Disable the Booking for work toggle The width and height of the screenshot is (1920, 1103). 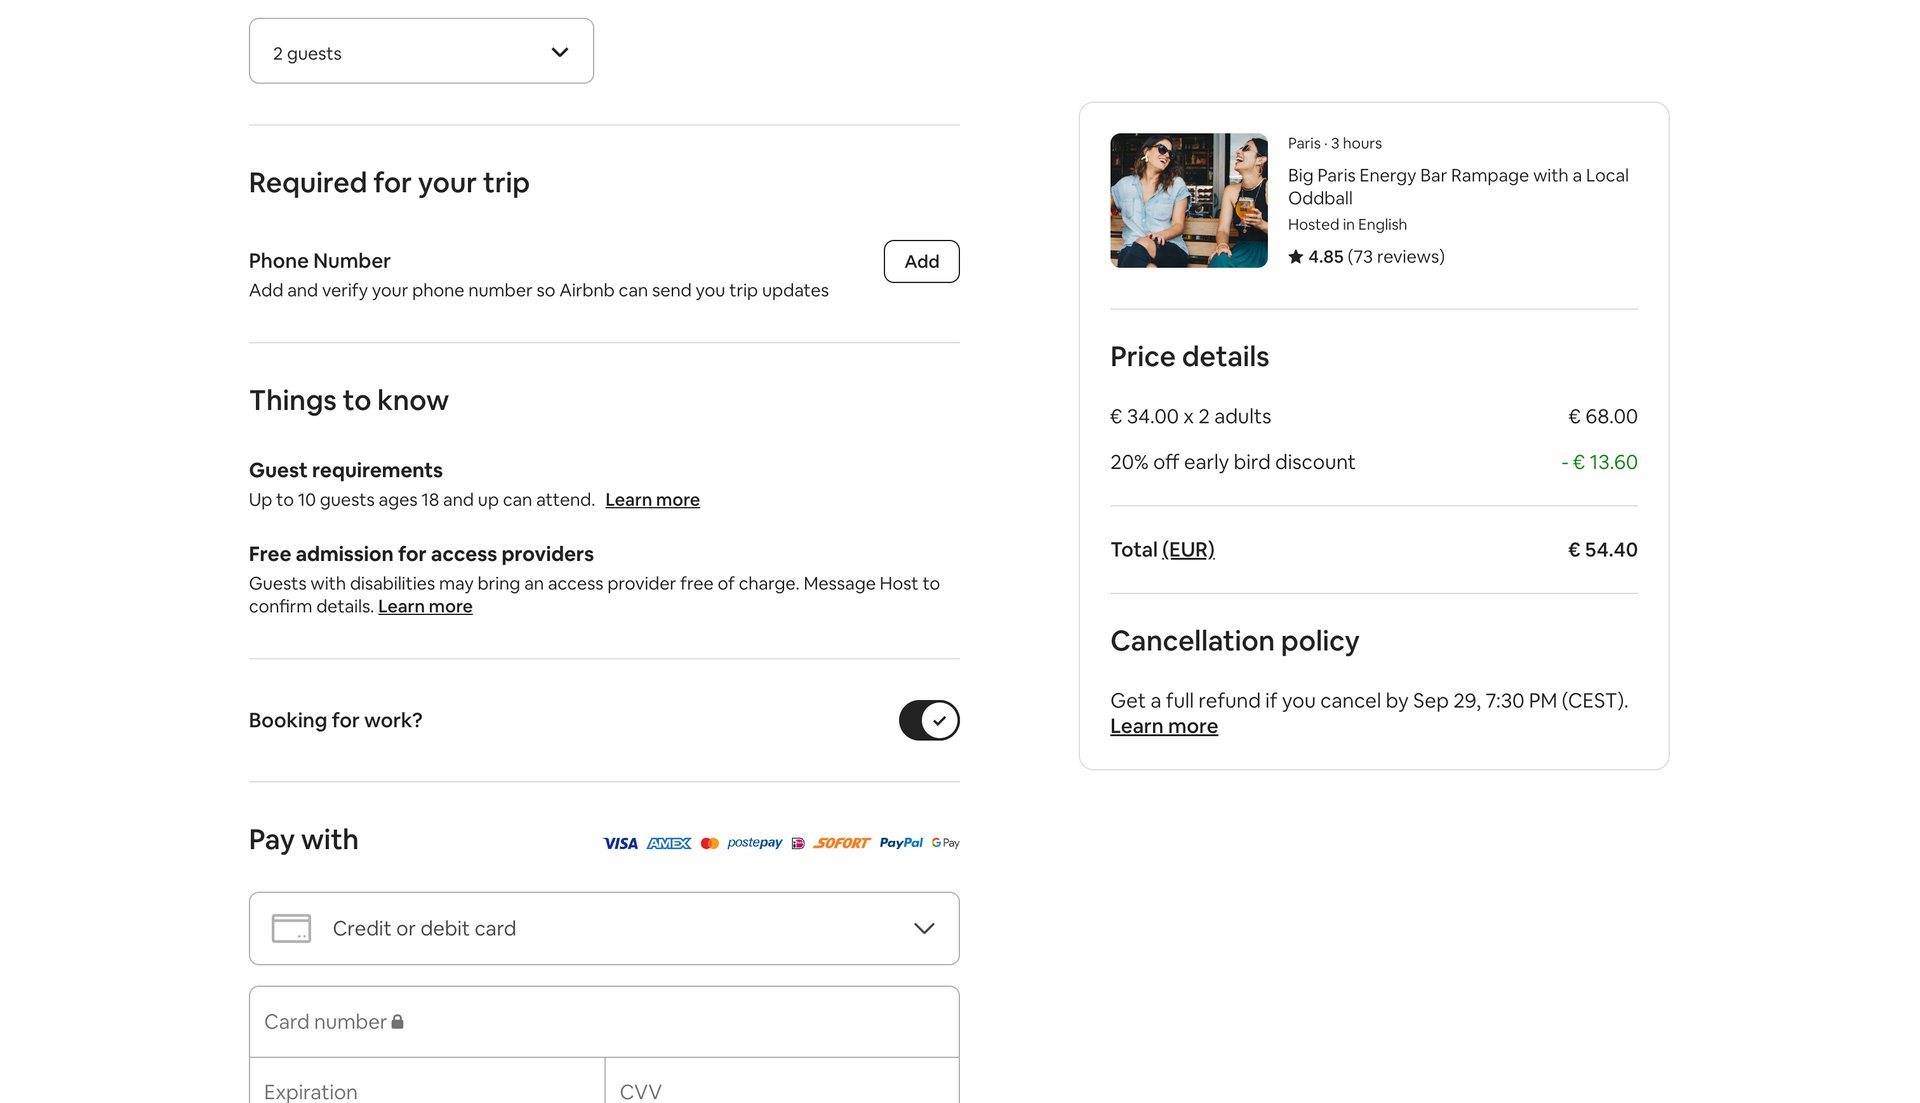928,720
